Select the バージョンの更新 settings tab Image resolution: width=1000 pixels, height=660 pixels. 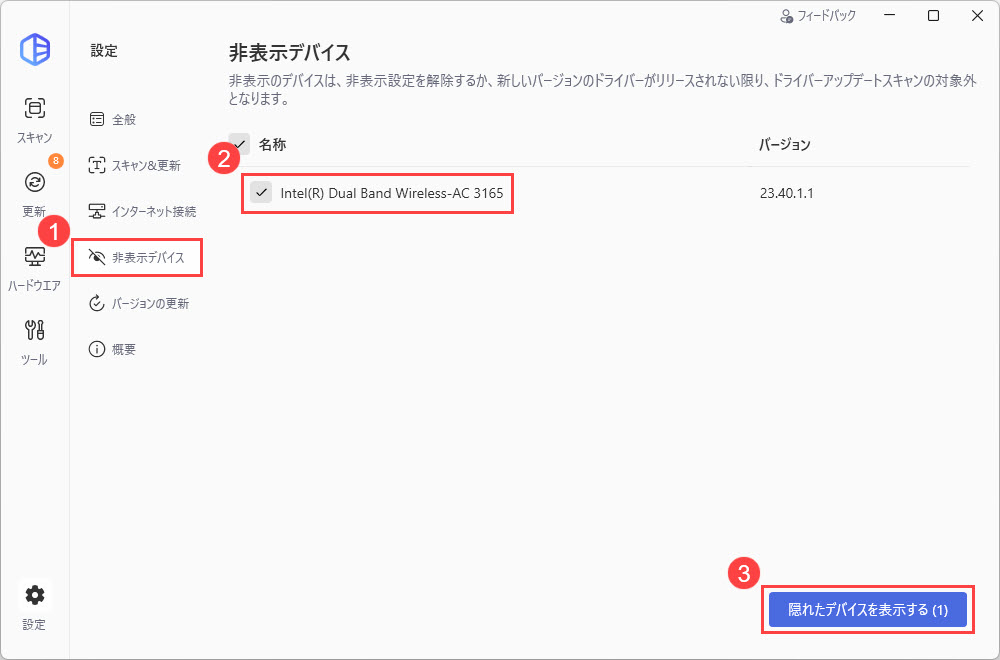tap(139, 304)
